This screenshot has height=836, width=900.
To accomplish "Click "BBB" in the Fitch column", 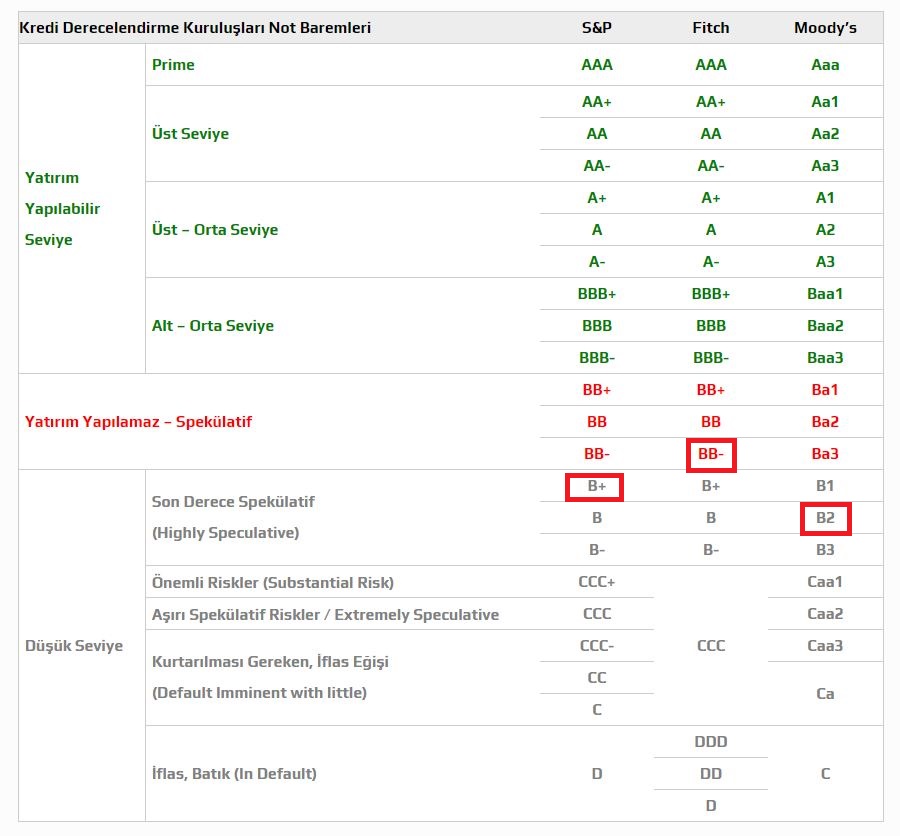I will pyautogui.click(x=711, y=326).
